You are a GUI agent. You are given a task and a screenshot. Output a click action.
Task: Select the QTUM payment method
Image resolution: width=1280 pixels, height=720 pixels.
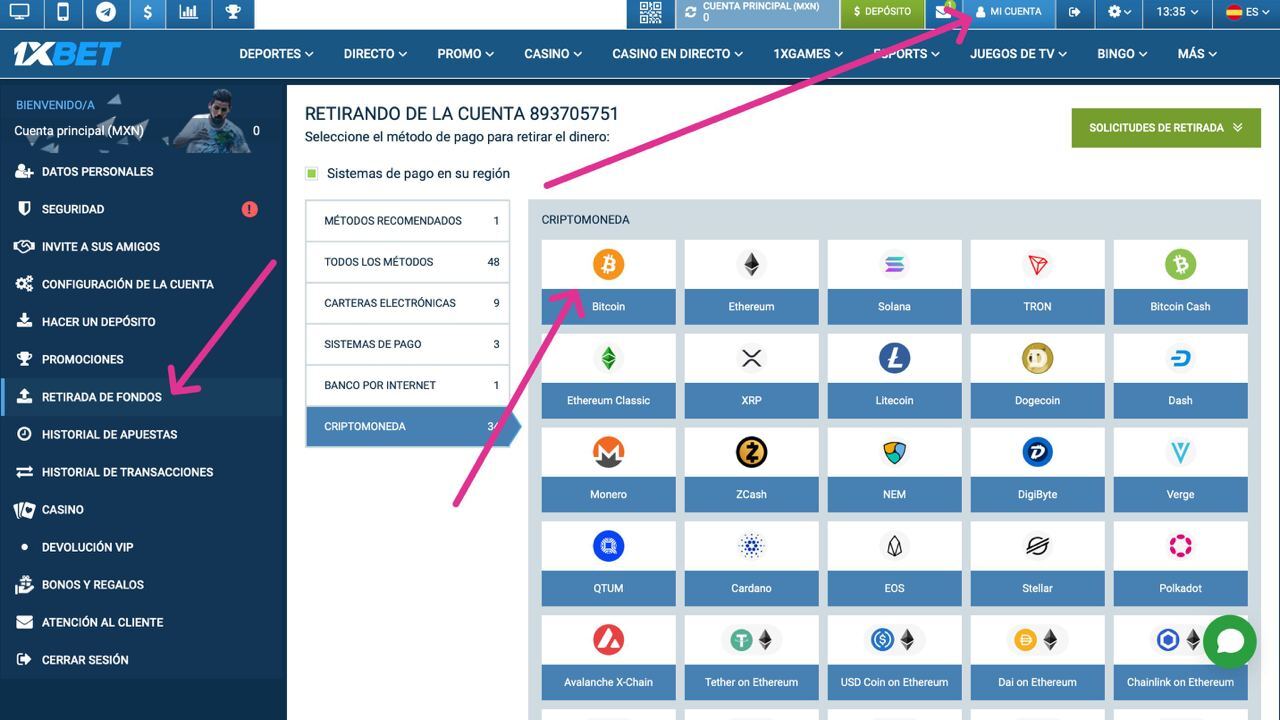[x=608, y=564]
